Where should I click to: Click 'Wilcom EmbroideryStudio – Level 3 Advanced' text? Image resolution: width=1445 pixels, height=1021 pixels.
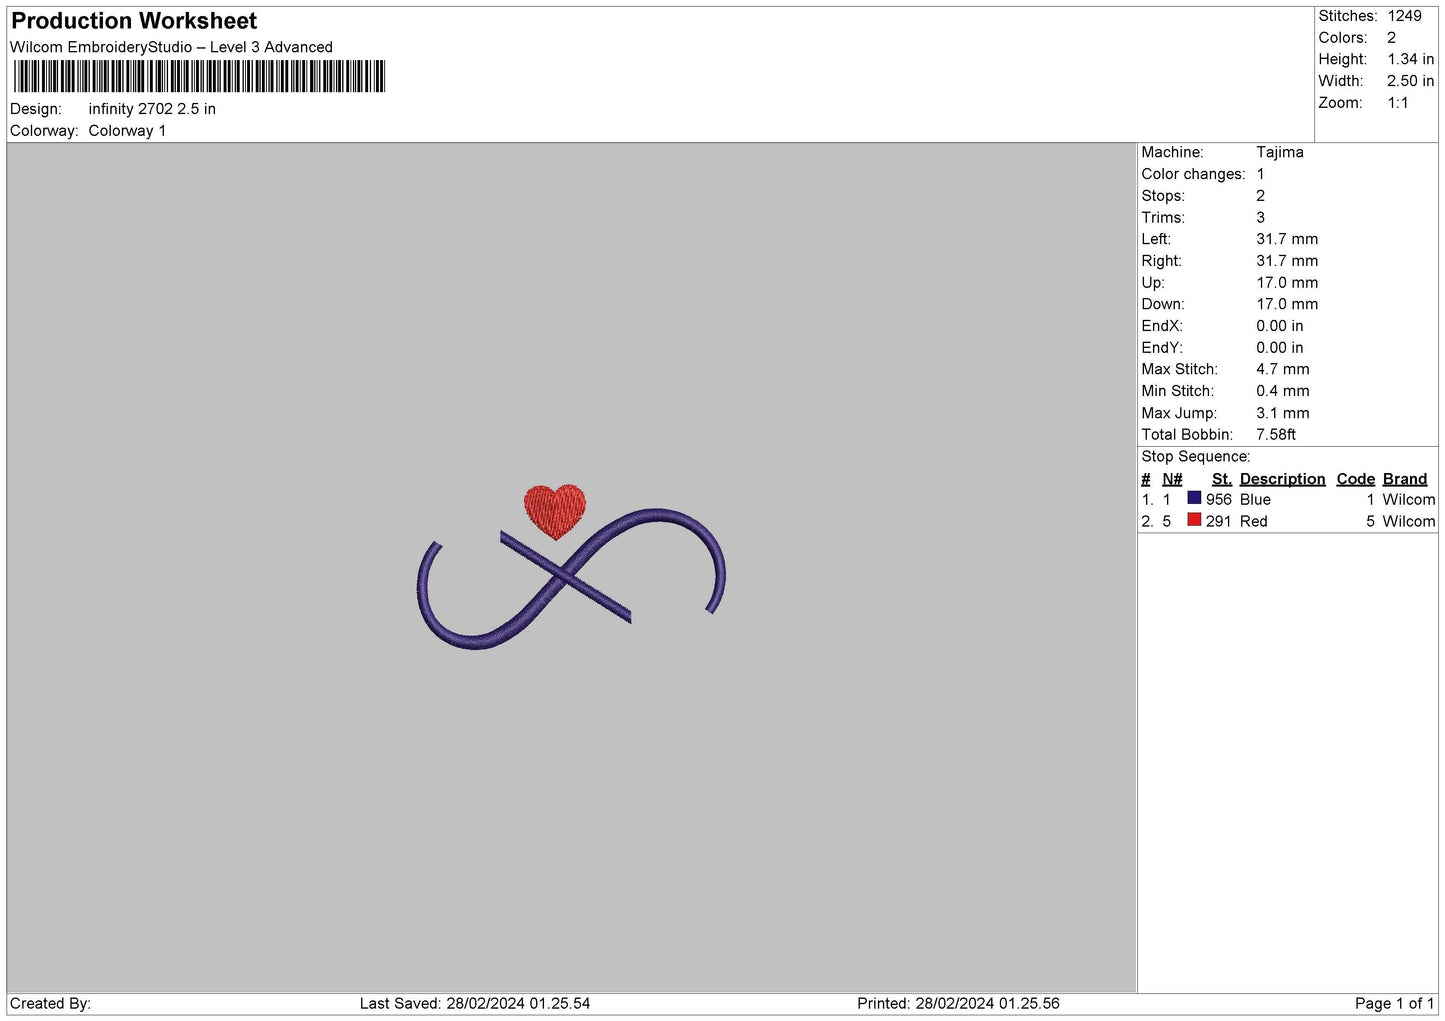click(171, 47)
